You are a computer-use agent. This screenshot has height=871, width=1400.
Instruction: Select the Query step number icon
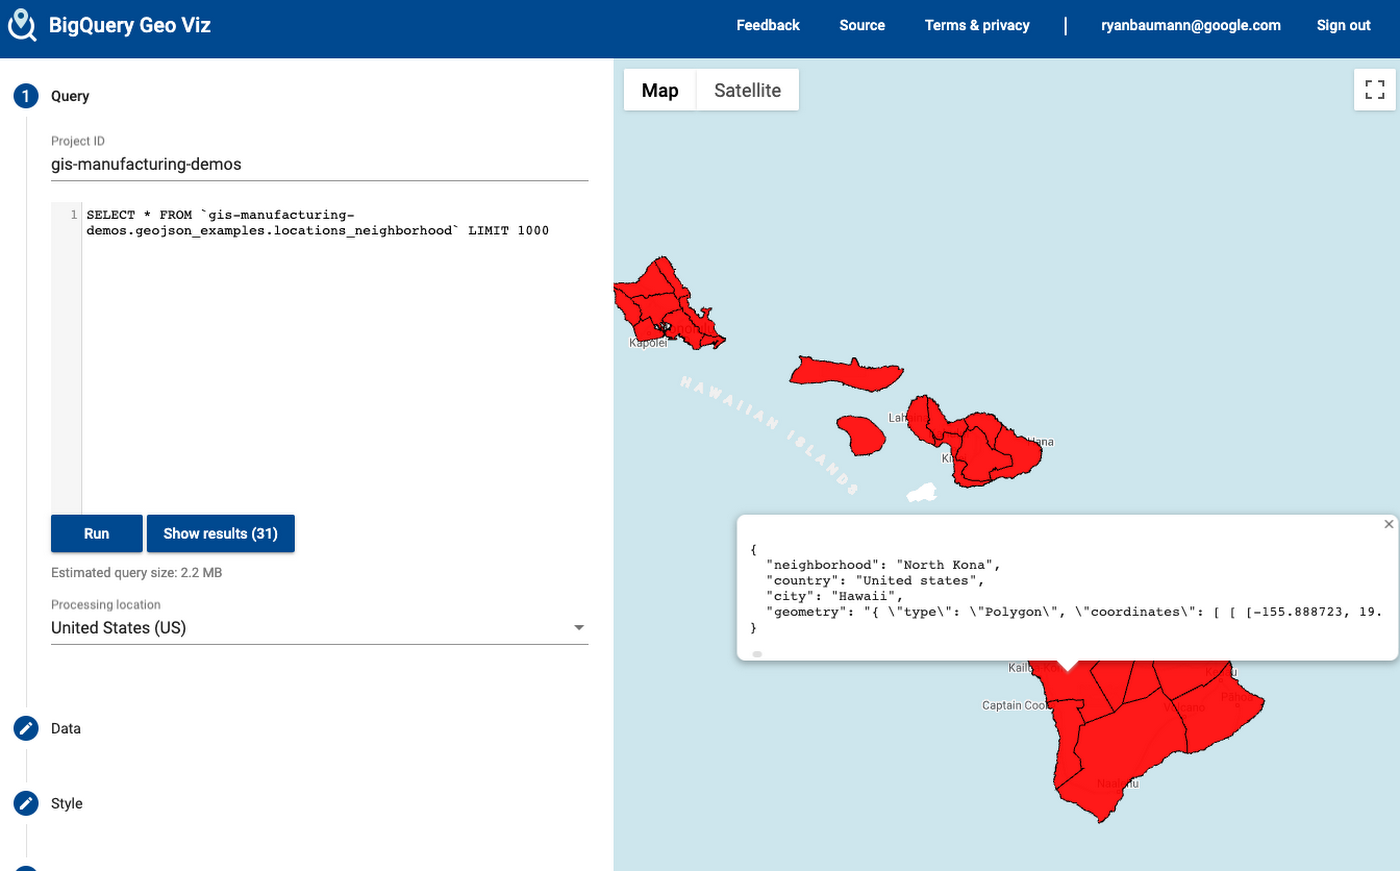[26, 96]
